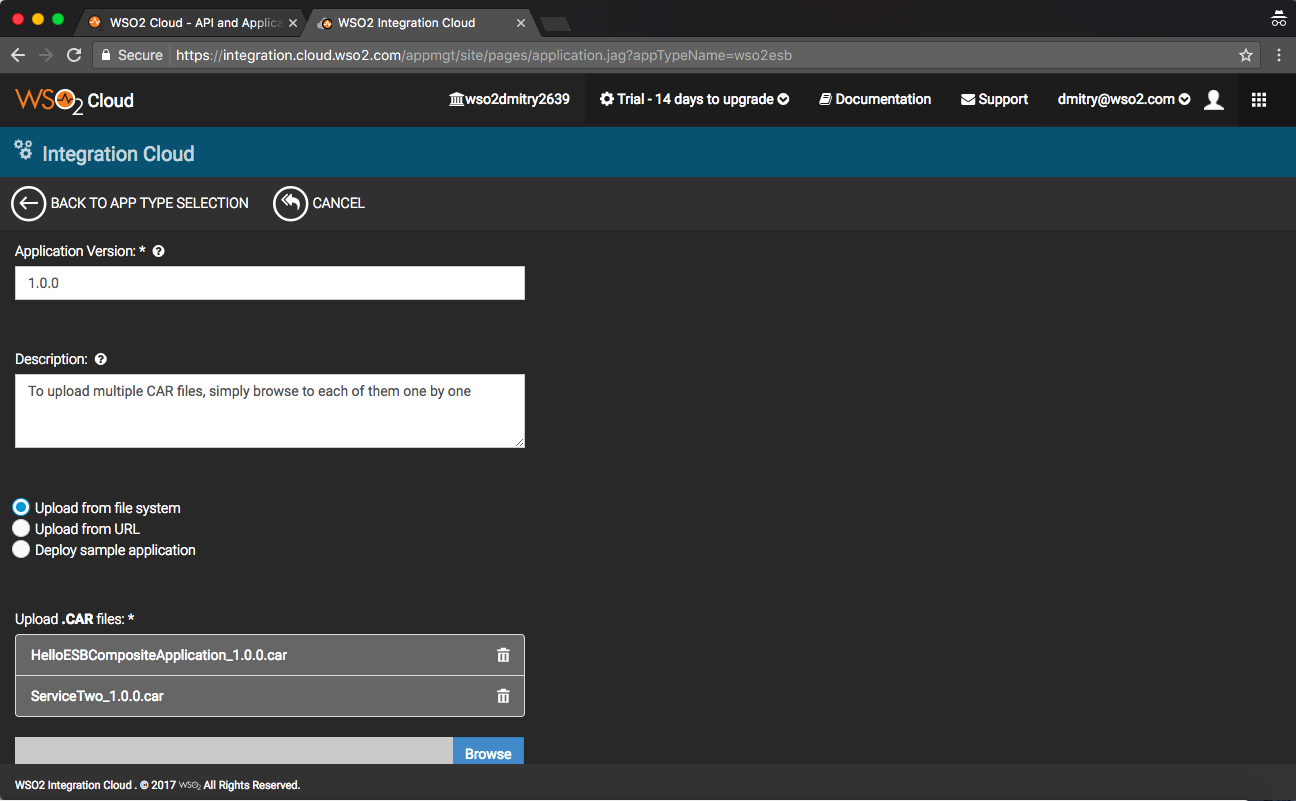Screen dimensions: 1296x801
Task: Open the apps grid icon in header
Action: click(1259, 100)
